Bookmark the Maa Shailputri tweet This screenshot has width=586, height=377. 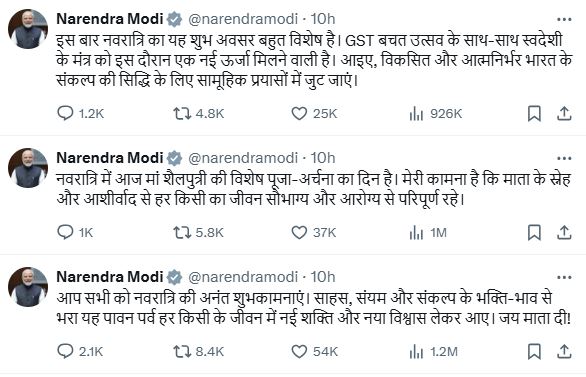[x=534, y=232]
